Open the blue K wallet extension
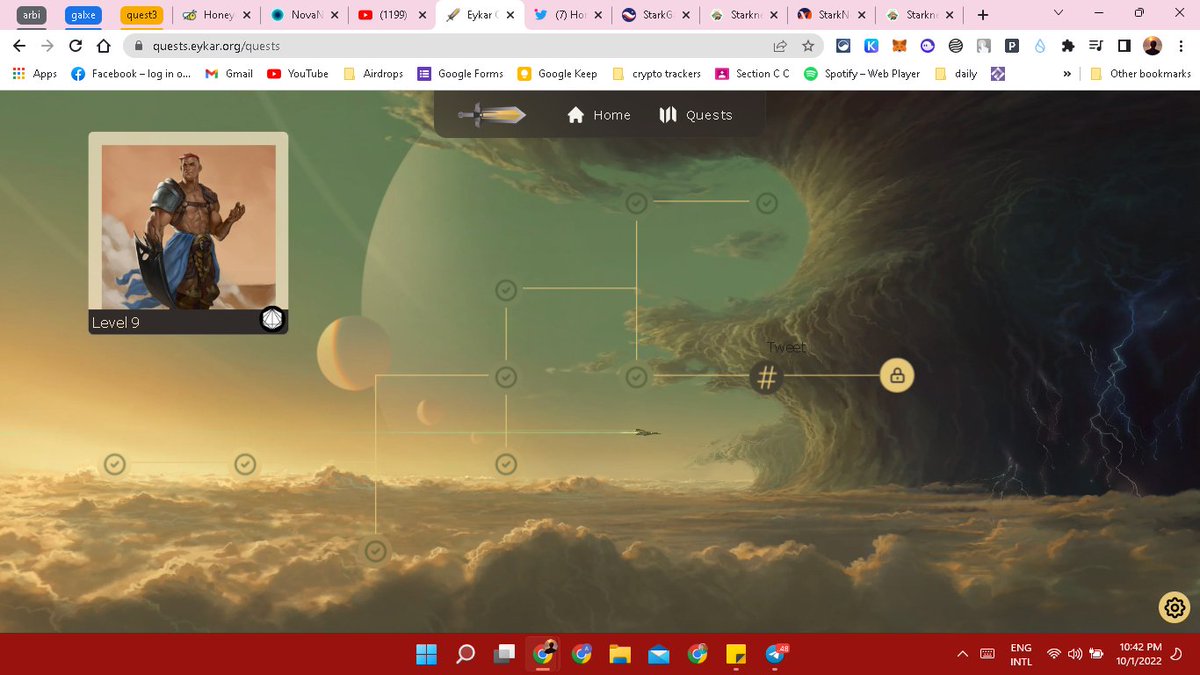Viewport: 1200px width, 675px height. [x=872, y=46]
